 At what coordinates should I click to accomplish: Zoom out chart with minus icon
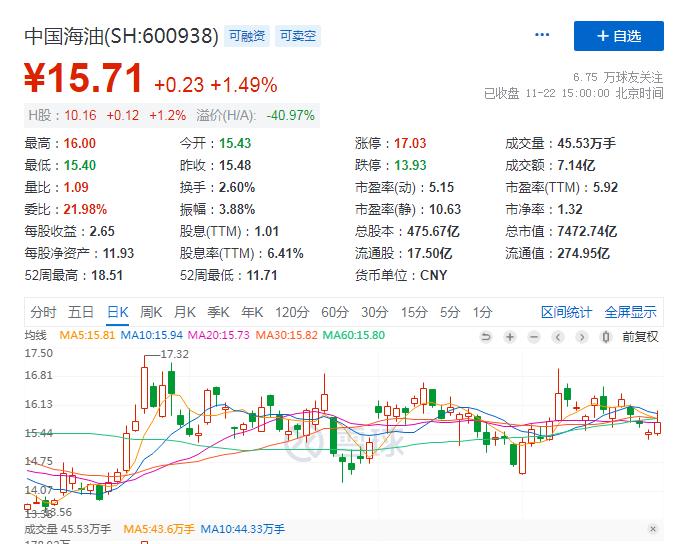(x=534, y=337)
